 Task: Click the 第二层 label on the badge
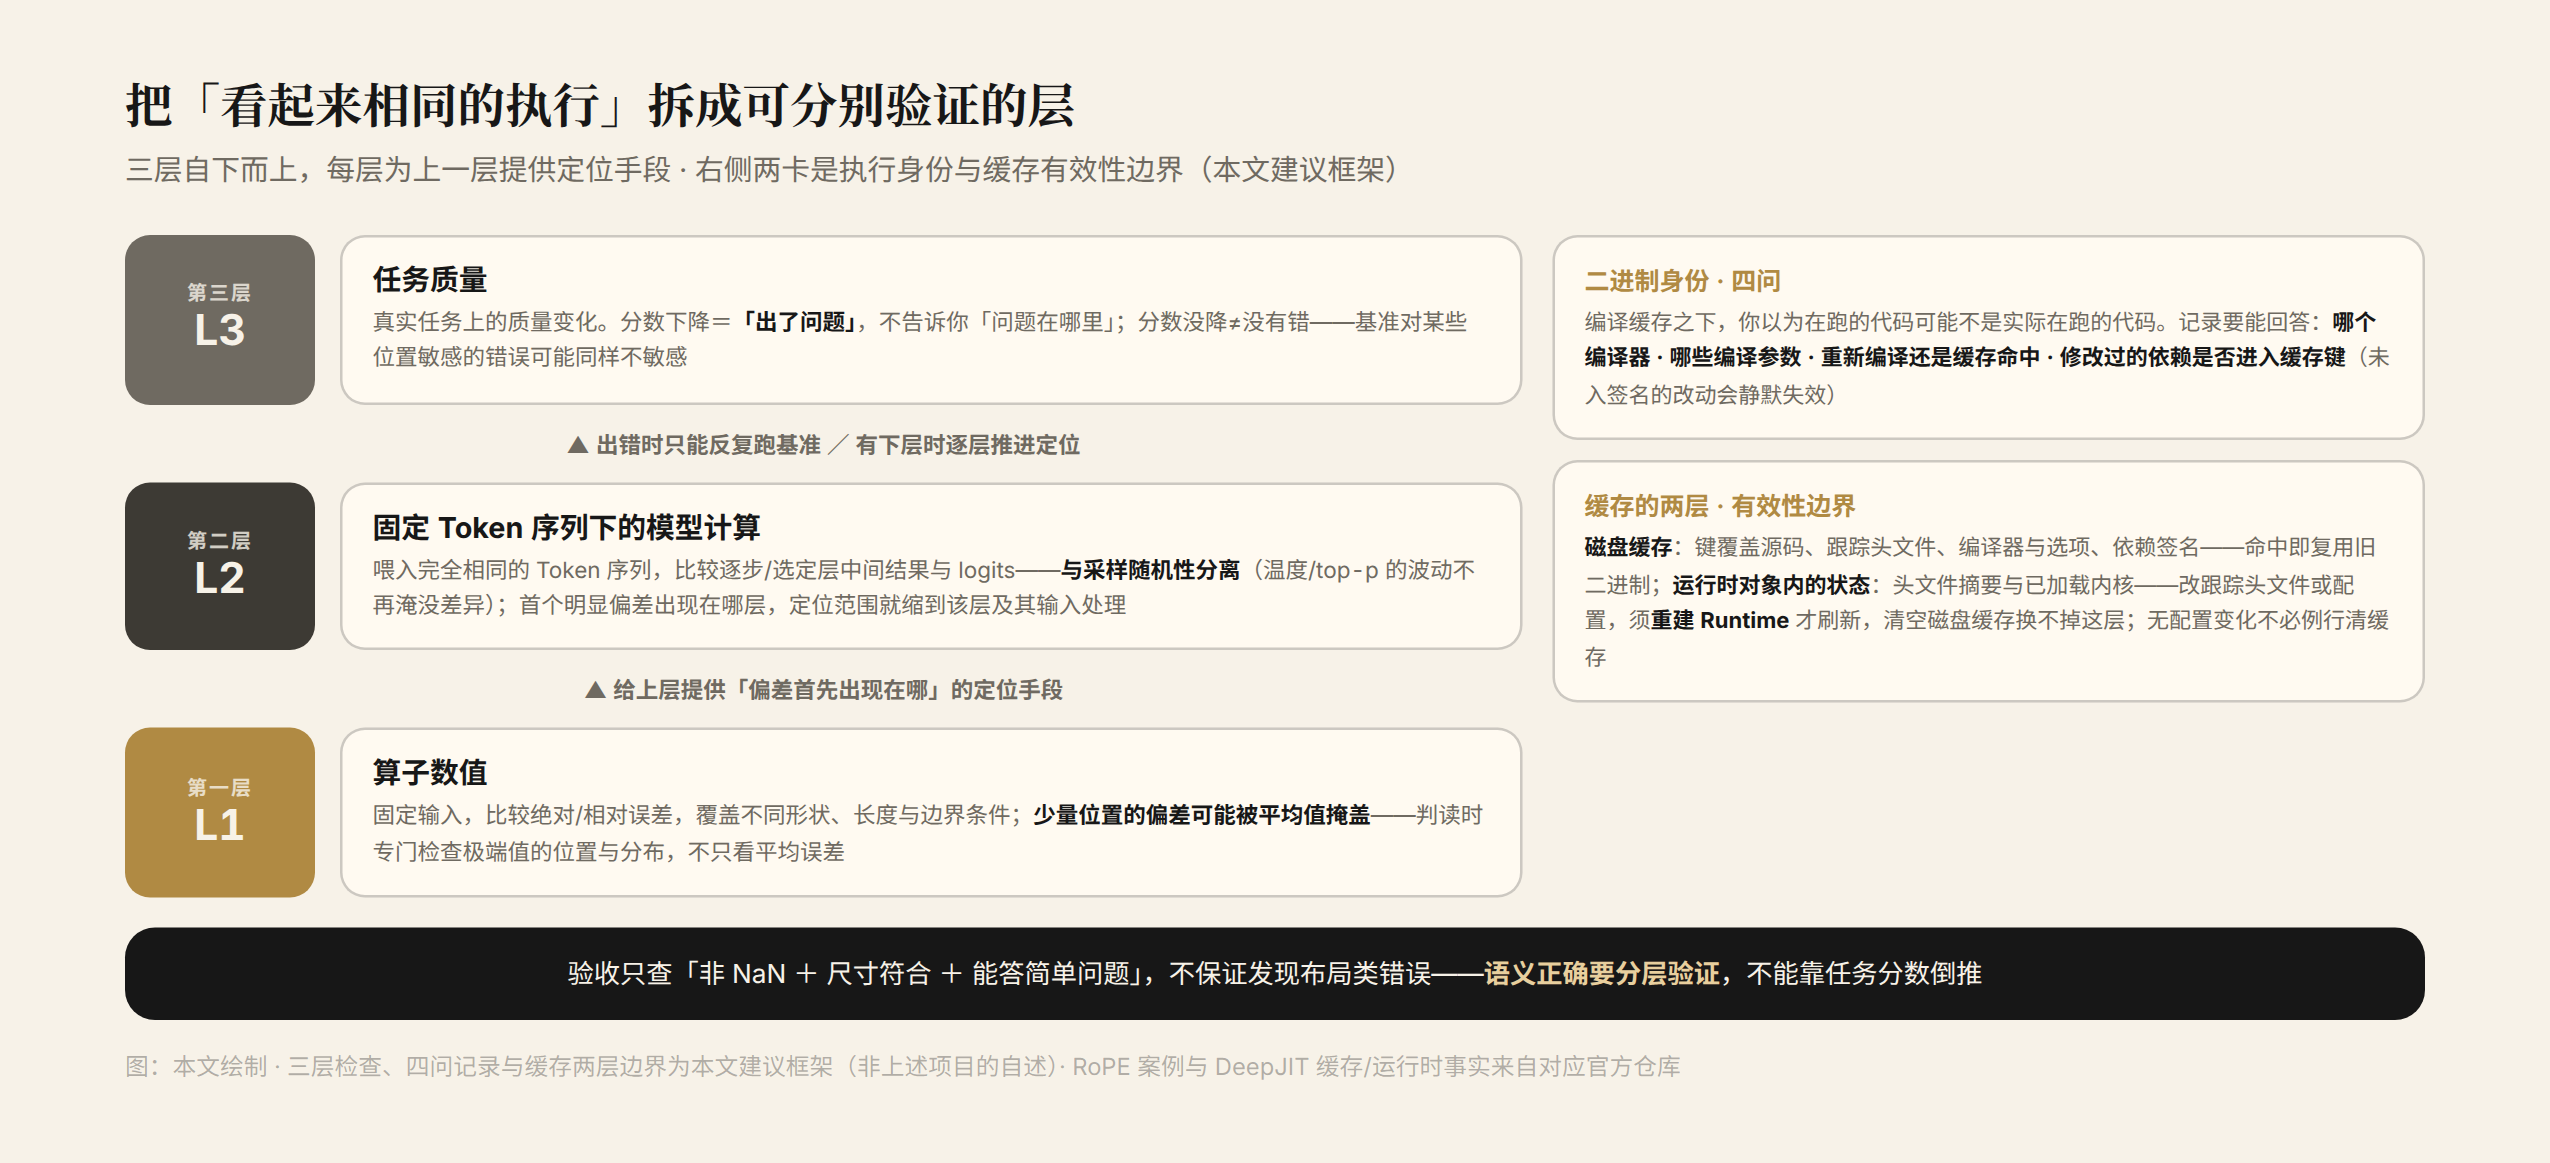(219, 541)
